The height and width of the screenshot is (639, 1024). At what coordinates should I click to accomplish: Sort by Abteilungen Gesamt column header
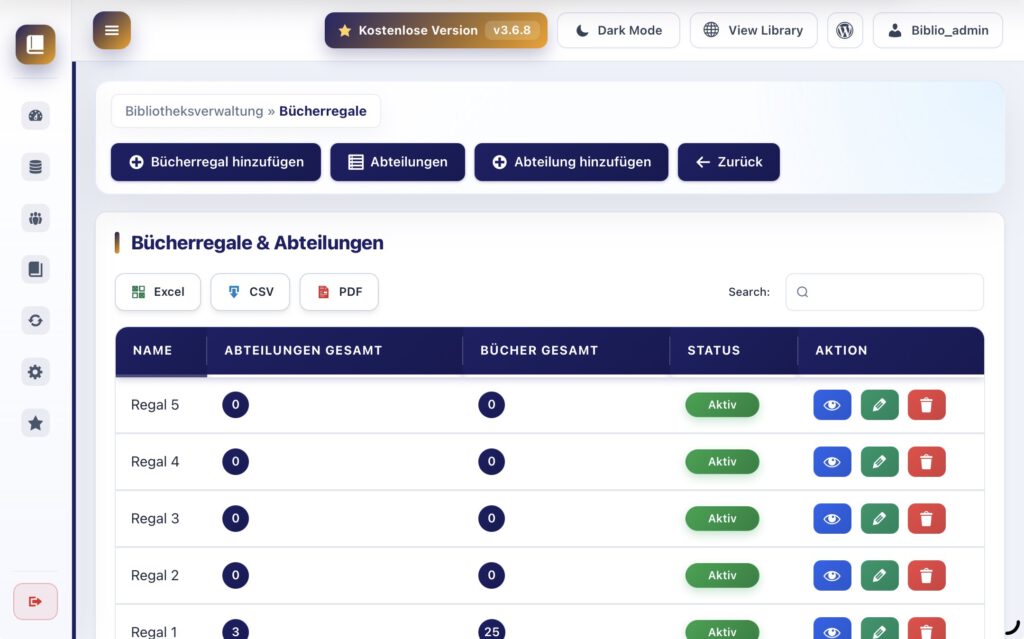tap(334, 350)
